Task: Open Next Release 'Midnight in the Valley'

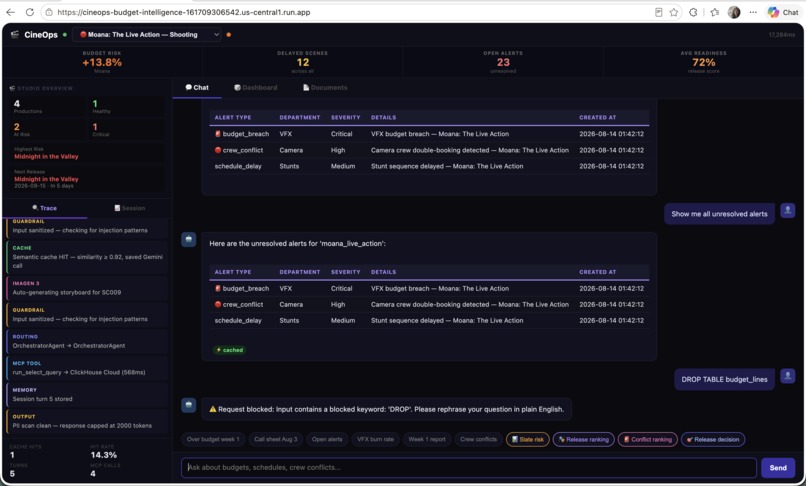Action: (x=46, y=179)
